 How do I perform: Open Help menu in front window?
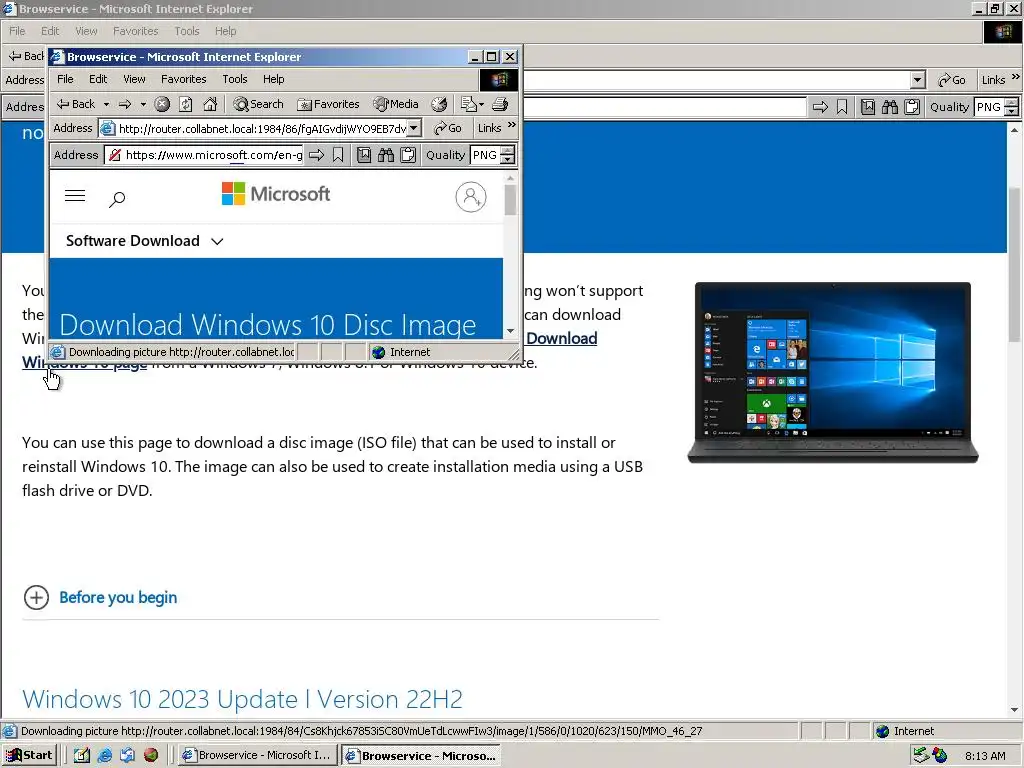coord(274,79)
